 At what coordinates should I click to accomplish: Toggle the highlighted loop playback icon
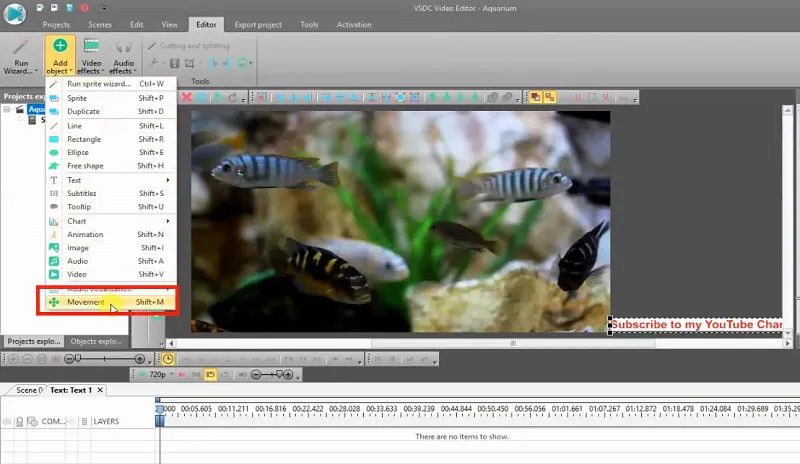point(210,375)
